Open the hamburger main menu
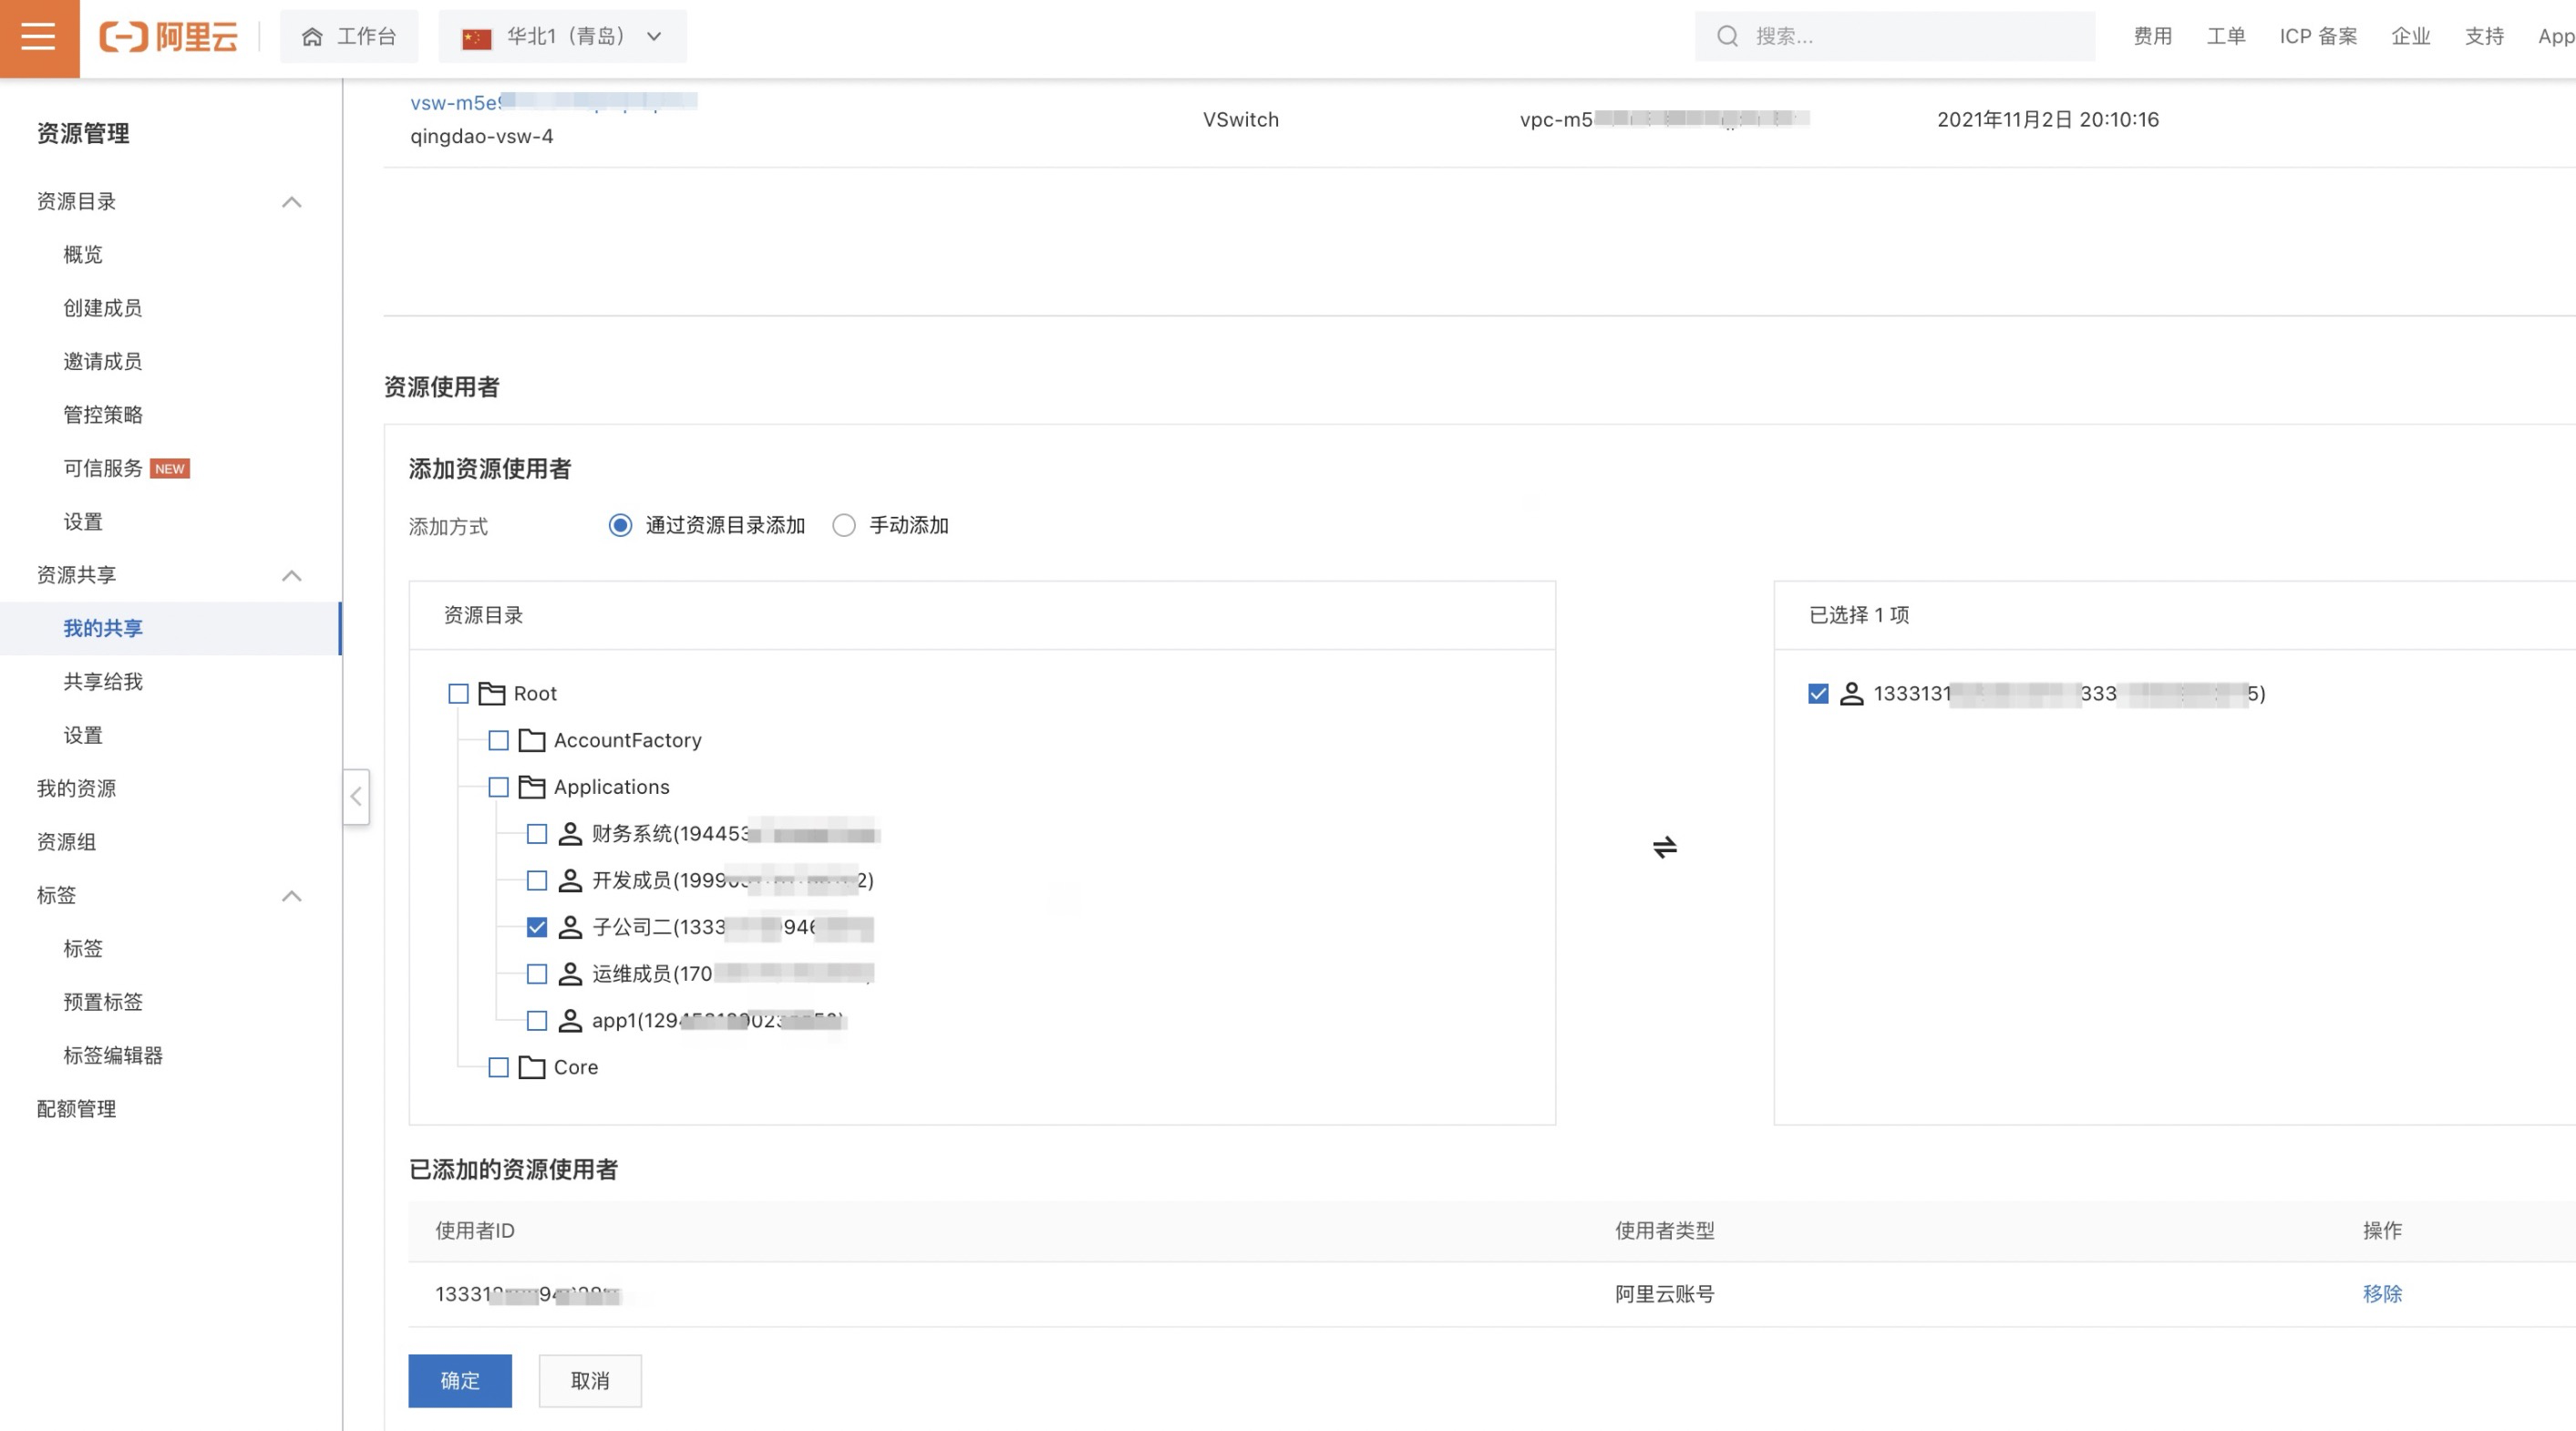2576x1431 pixels. click(x=39, y=37)
